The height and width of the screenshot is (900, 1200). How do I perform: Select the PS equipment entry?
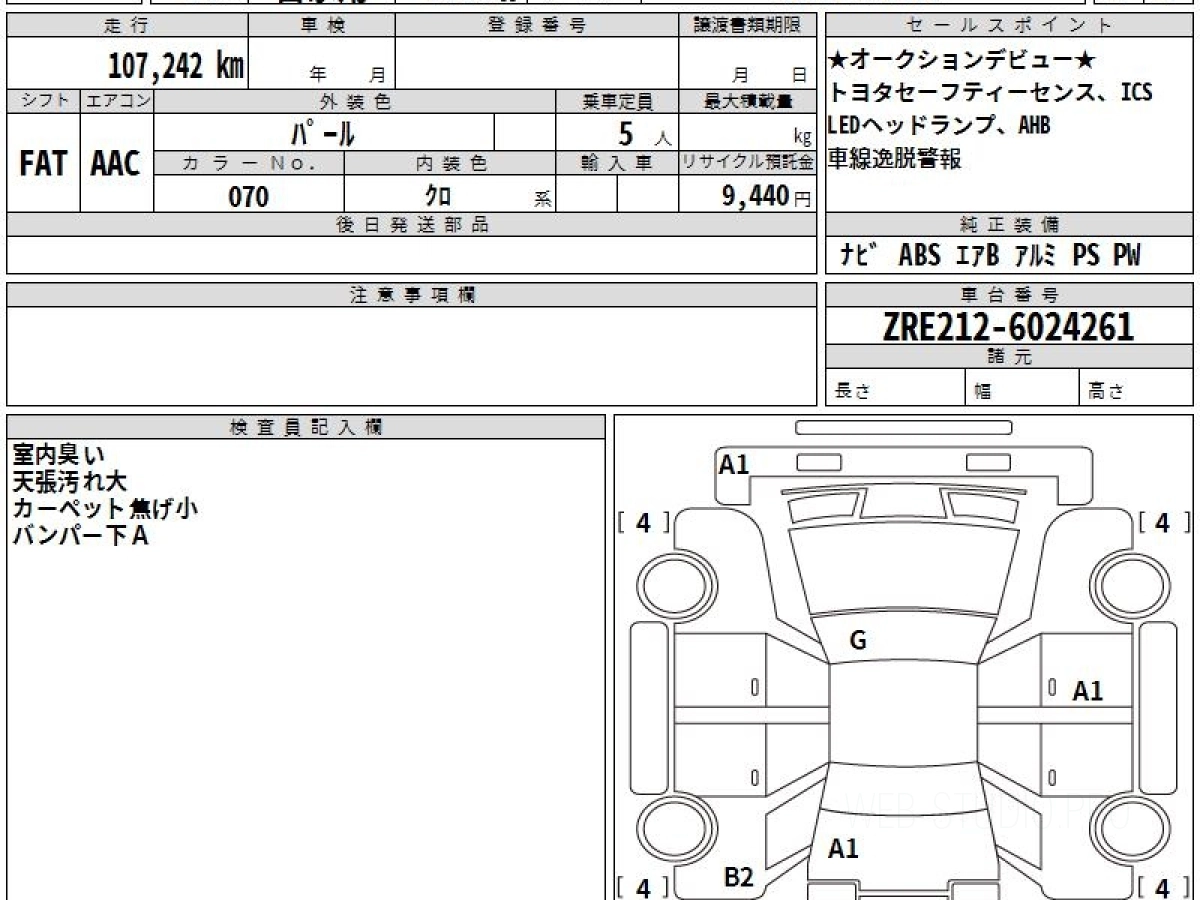[x=1087, y=256]
